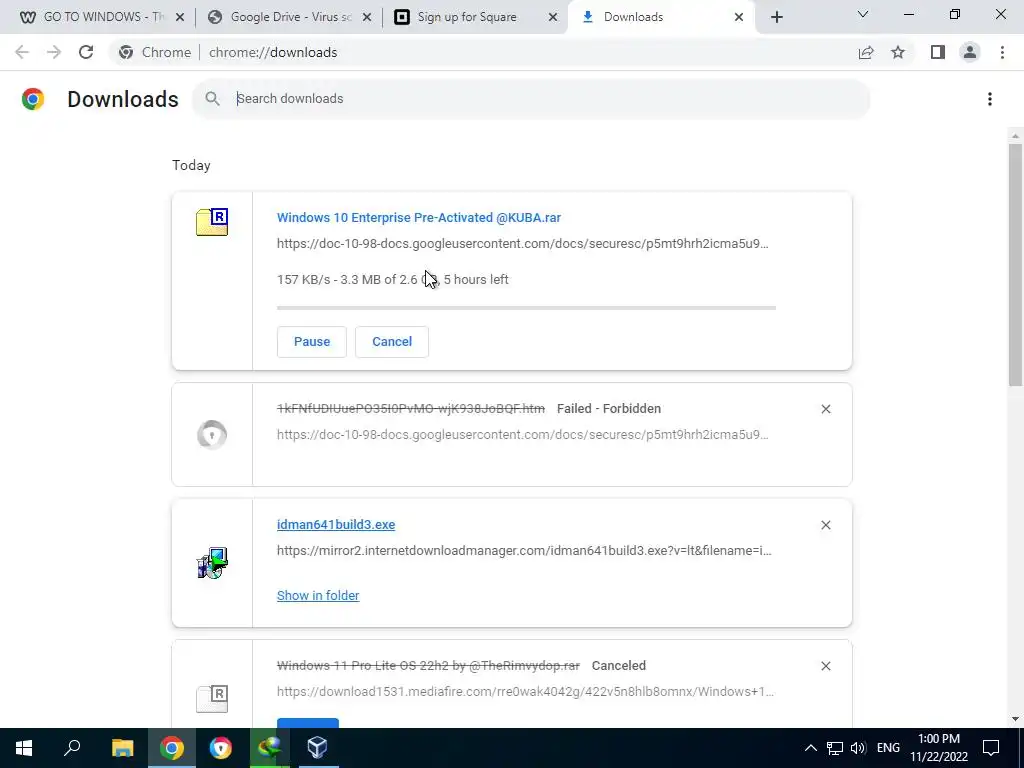Screen dimensions: 1024x768
Task: Open the VirtualBox cube icon in taskbar
Action: (317, 748)
